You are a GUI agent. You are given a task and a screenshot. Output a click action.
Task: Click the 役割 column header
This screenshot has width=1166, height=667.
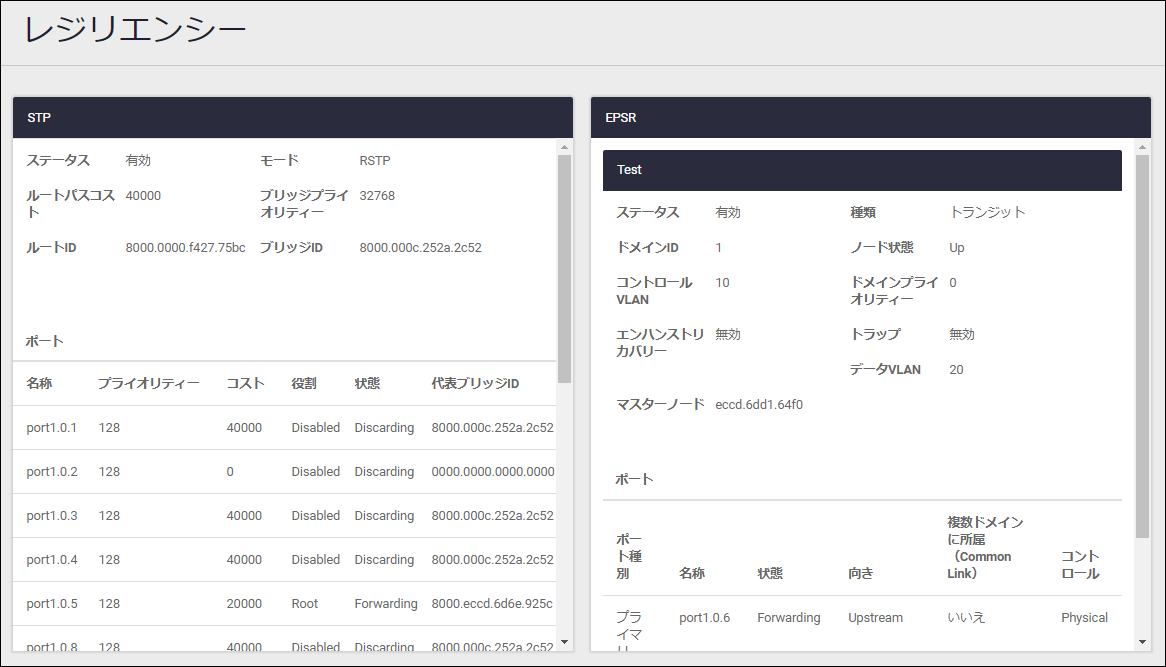304,384
